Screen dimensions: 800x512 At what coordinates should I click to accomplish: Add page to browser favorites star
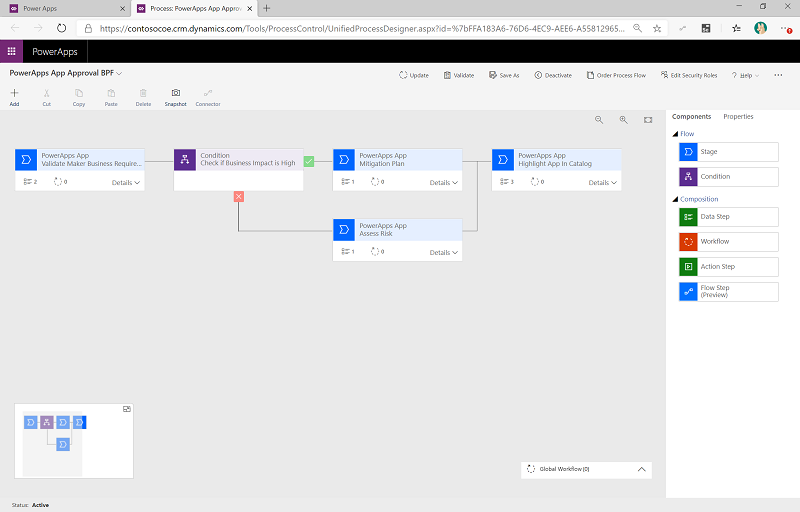click(x=657, y=29)
